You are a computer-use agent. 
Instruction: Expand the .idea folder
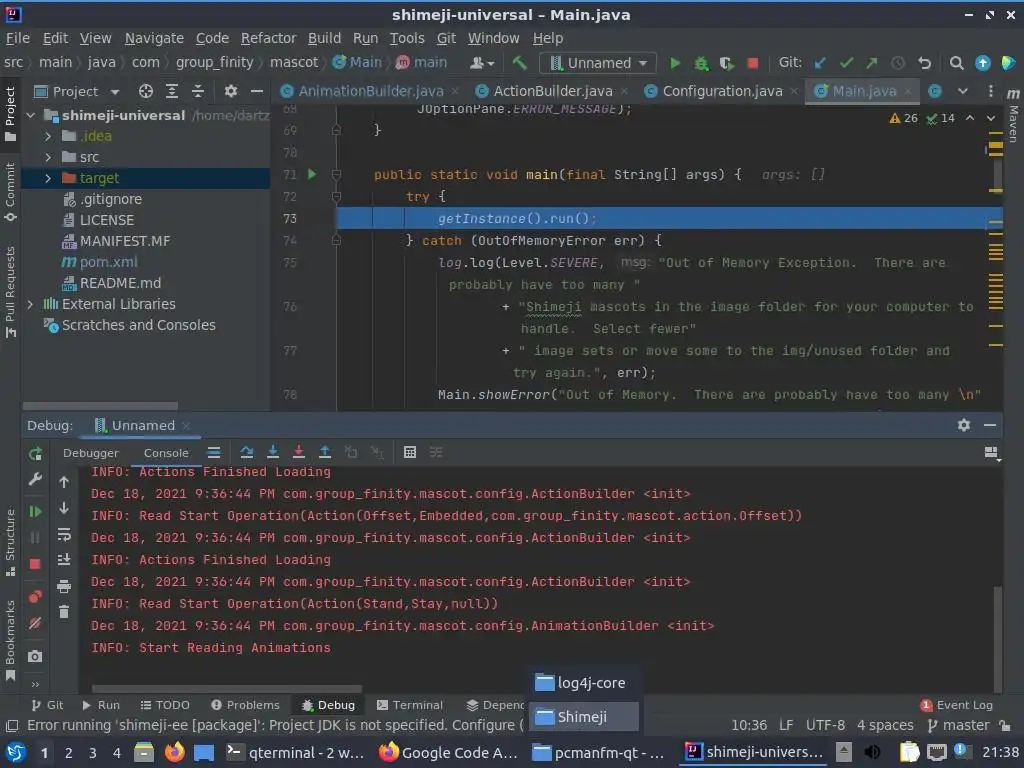coord(48,136)
